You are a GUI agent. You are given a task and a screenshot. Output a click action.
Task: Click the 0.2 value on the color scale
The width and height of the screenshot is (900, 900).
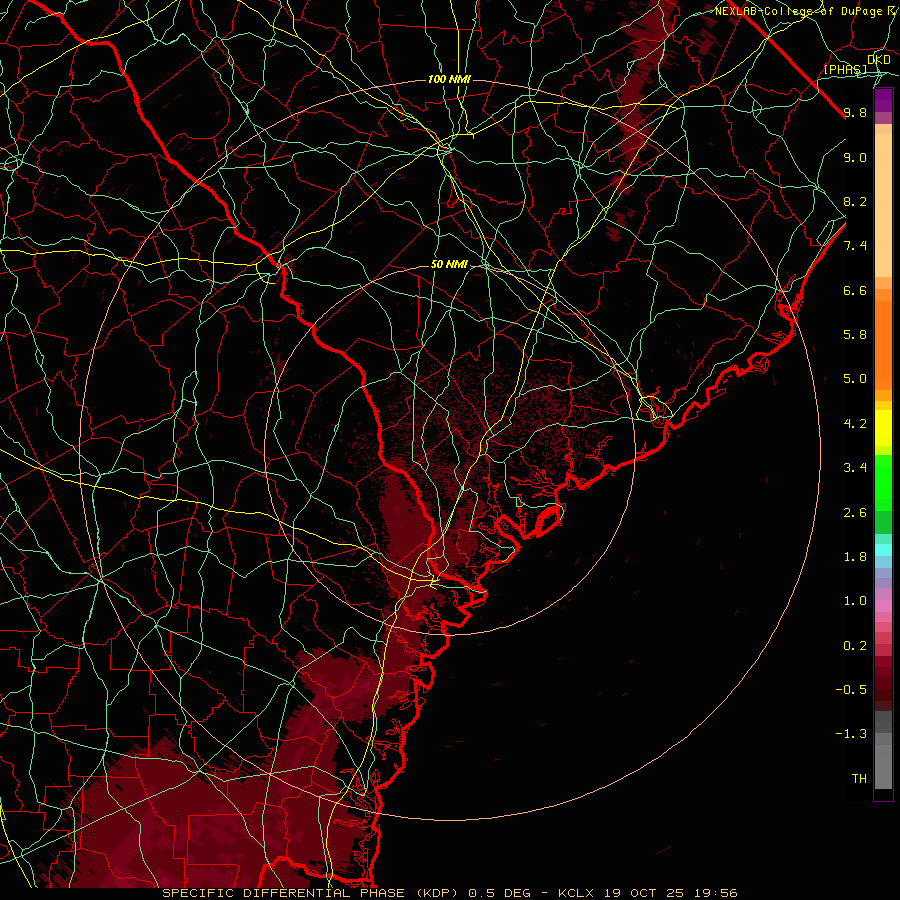click(855, 646)
